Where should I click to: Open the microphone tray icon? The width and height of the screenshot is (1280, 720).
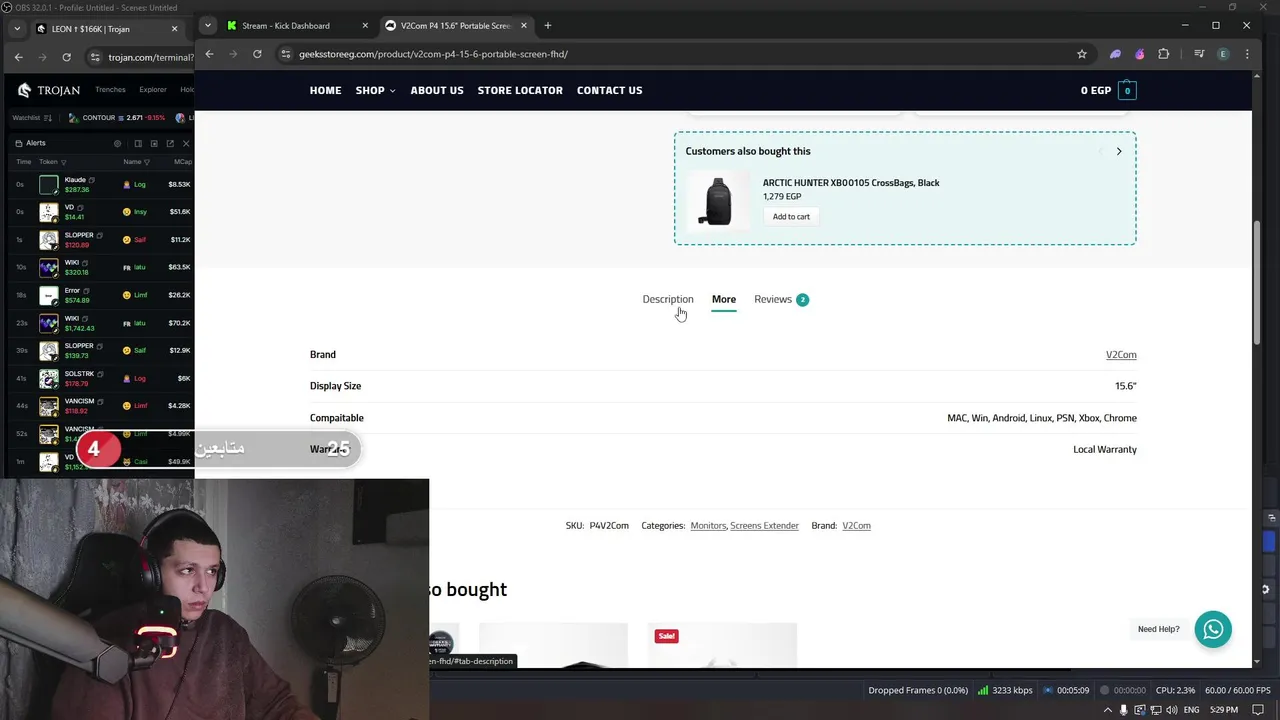1123,710
